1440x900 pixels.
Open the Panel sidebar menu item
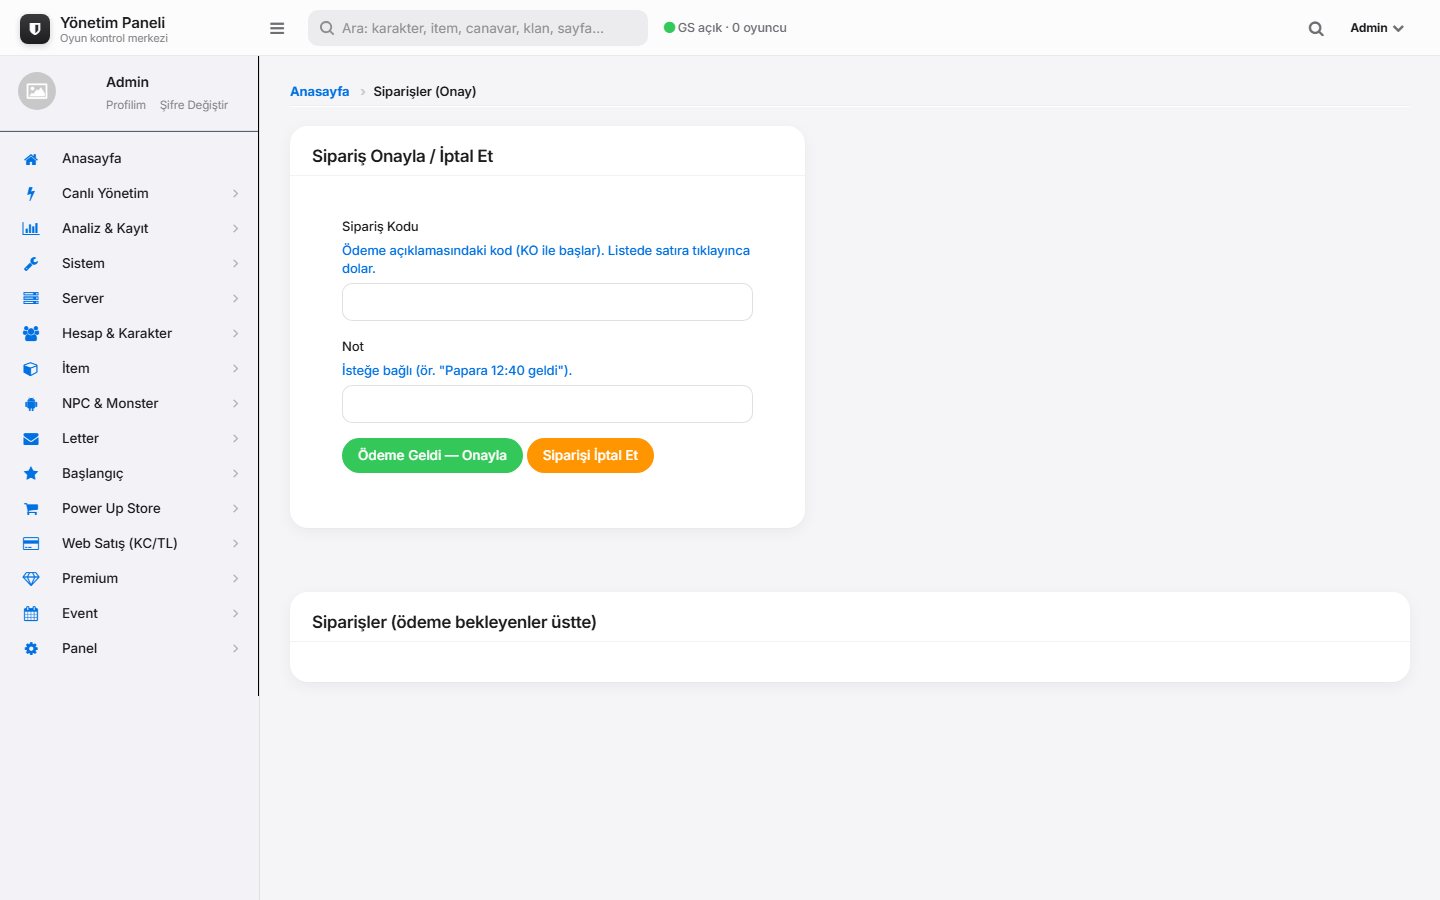pos(129,649)
